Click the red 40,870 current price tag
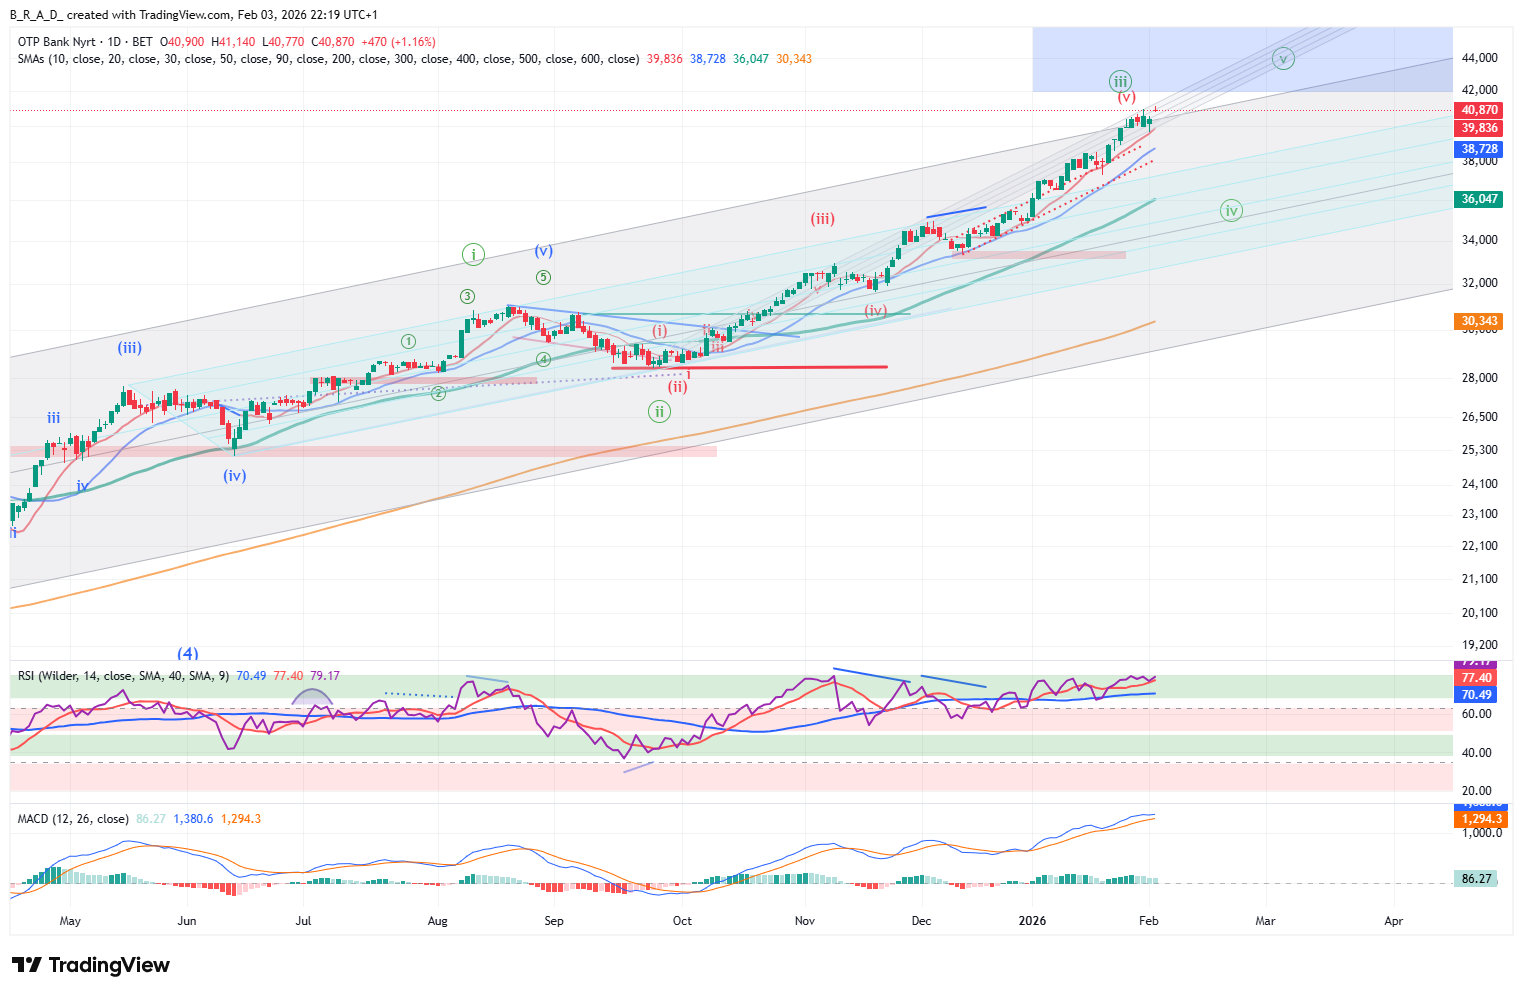 tap(1479, 110)
